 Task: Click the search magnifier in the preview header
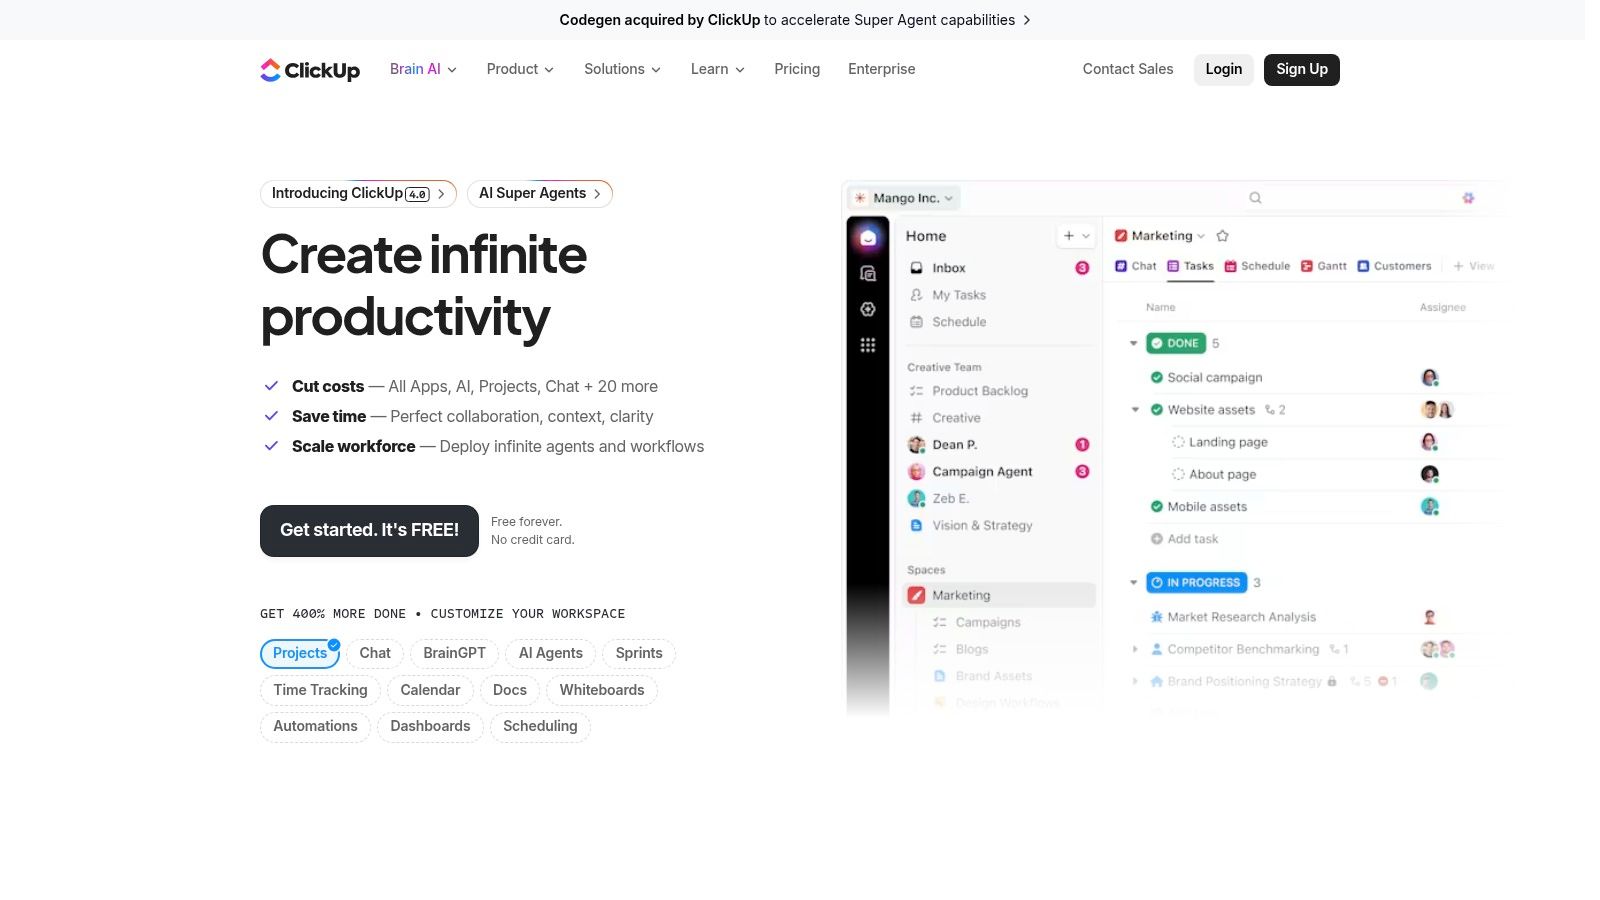click(x=1255, y=198)
